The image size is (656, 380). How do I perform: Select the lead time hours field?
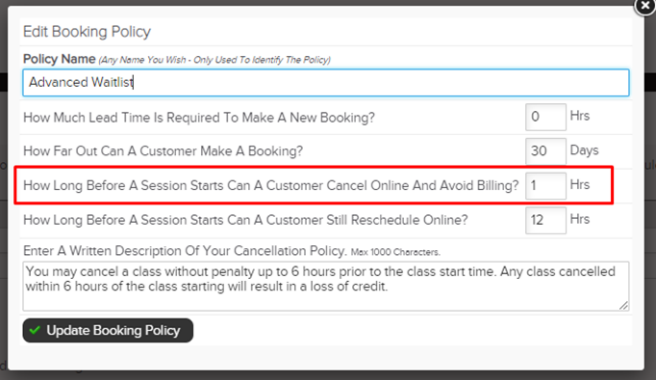[546, 117]
